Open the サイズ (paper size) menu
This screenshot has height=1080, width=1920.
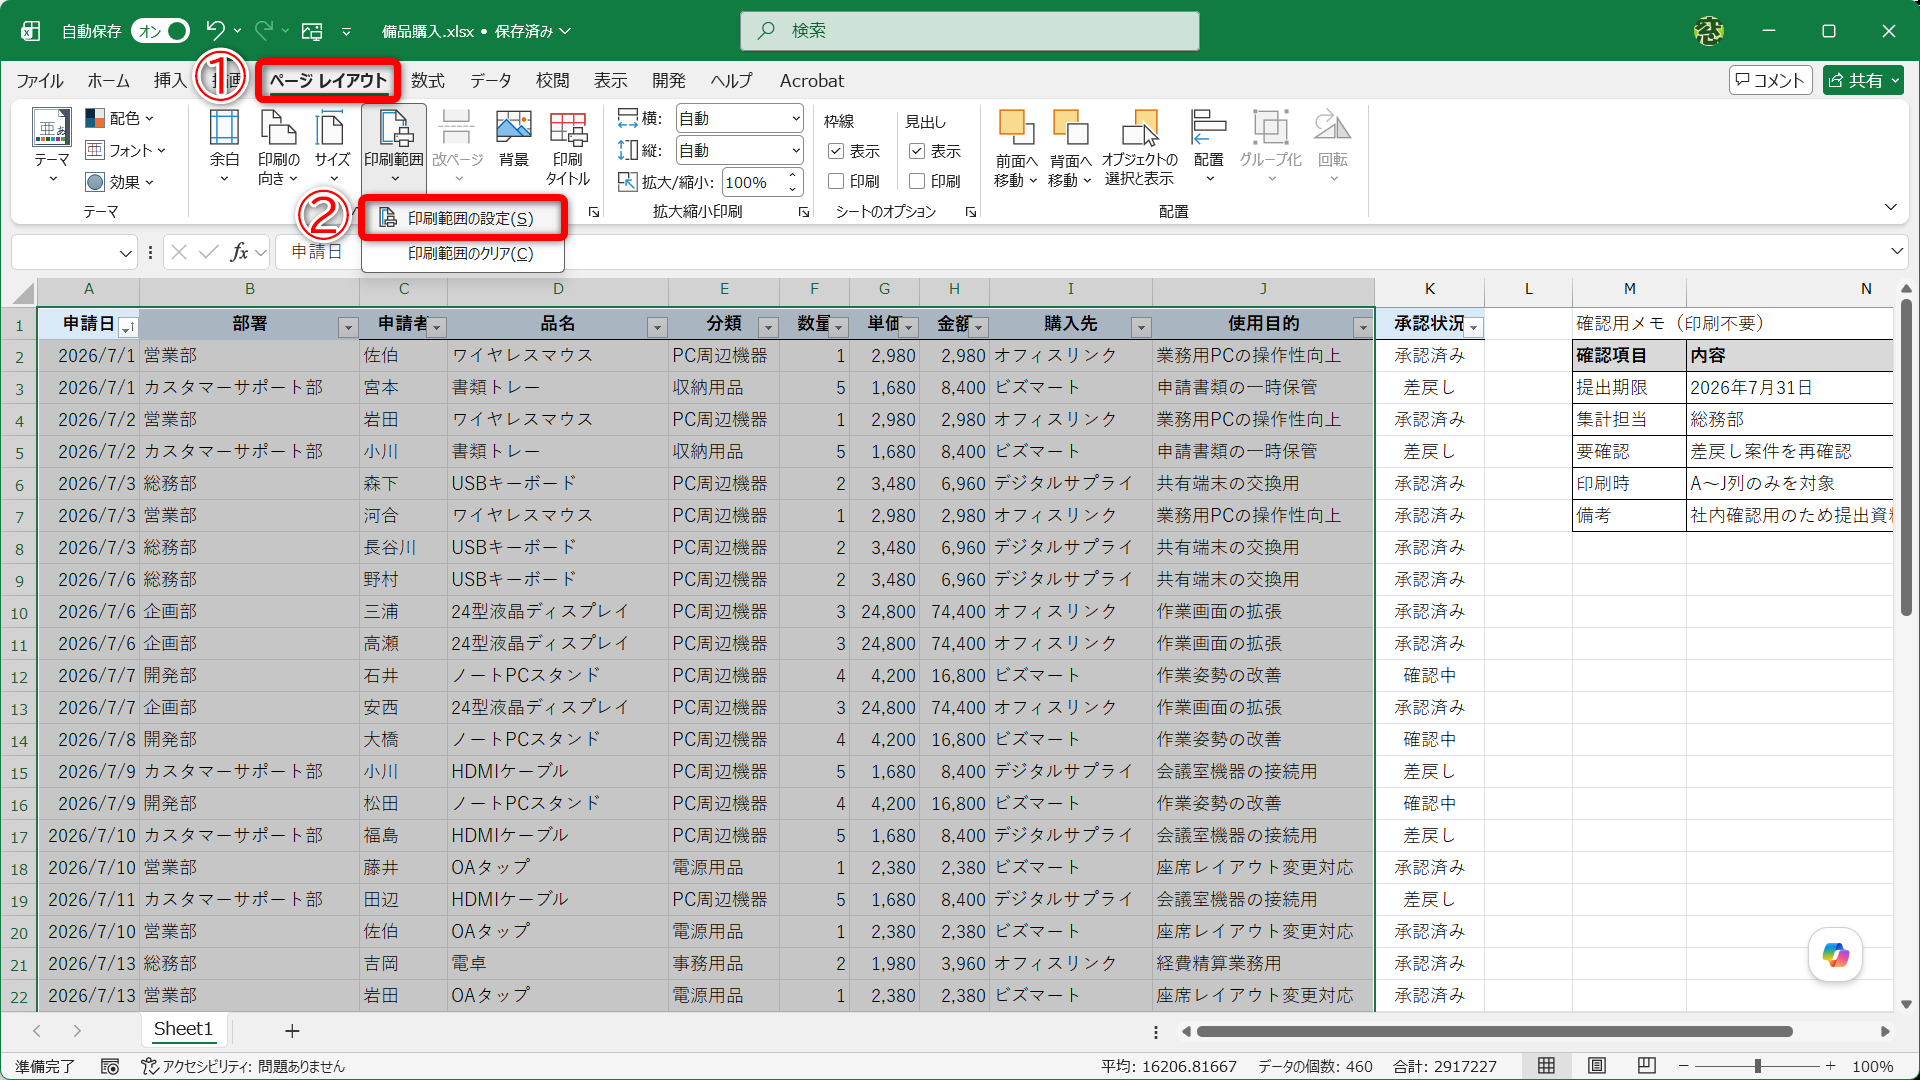pyautogui.click(x=332, y=146)
